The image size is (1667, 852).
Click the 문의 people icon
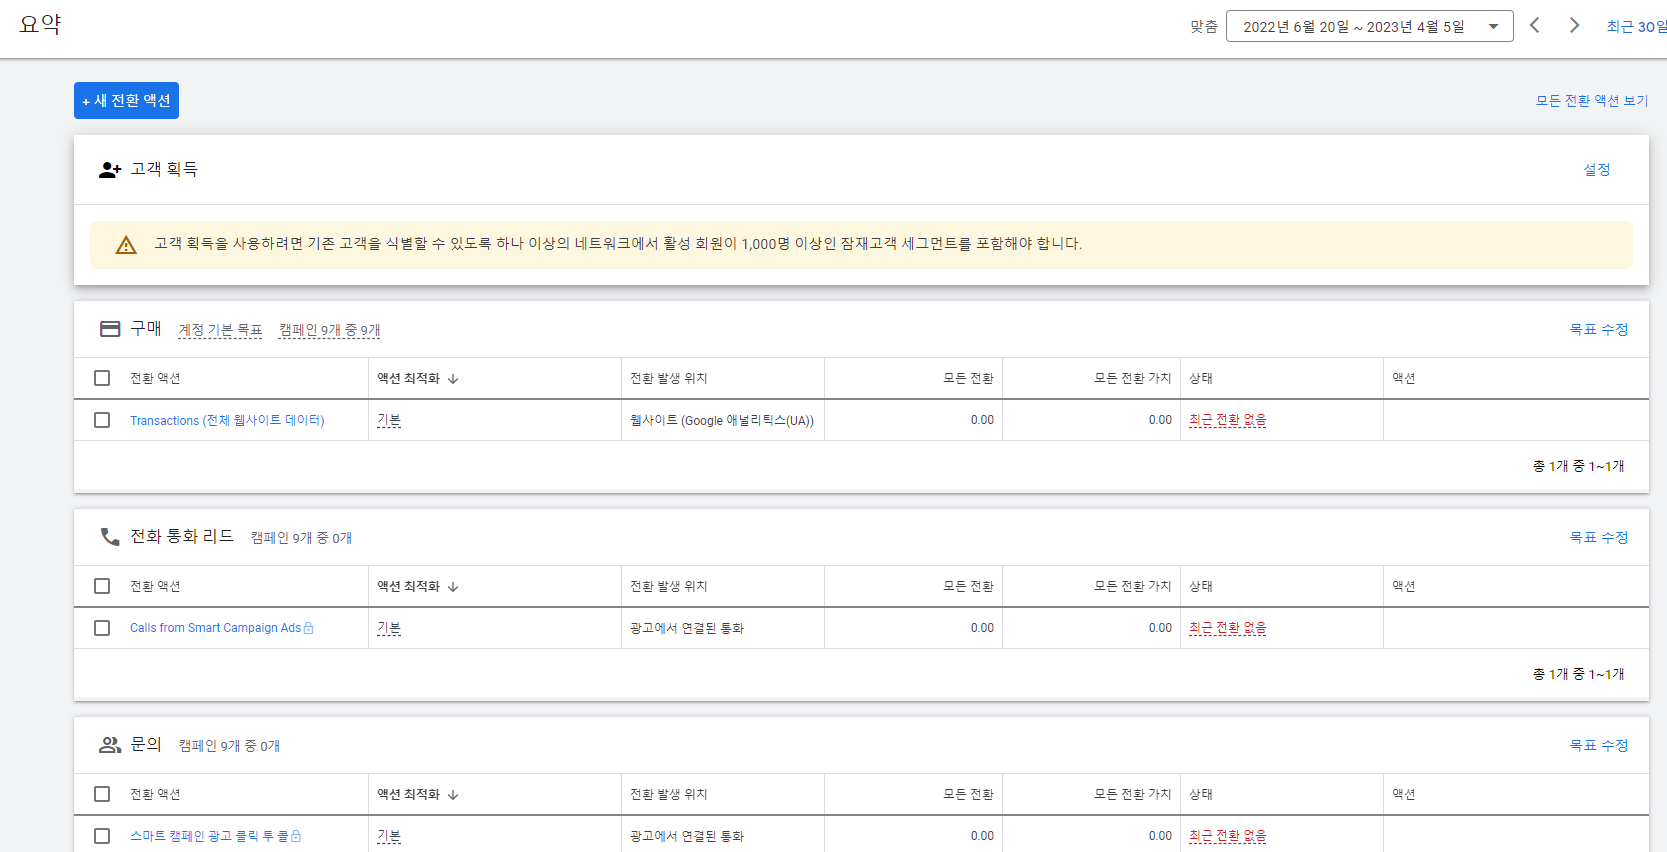(110, 745)
